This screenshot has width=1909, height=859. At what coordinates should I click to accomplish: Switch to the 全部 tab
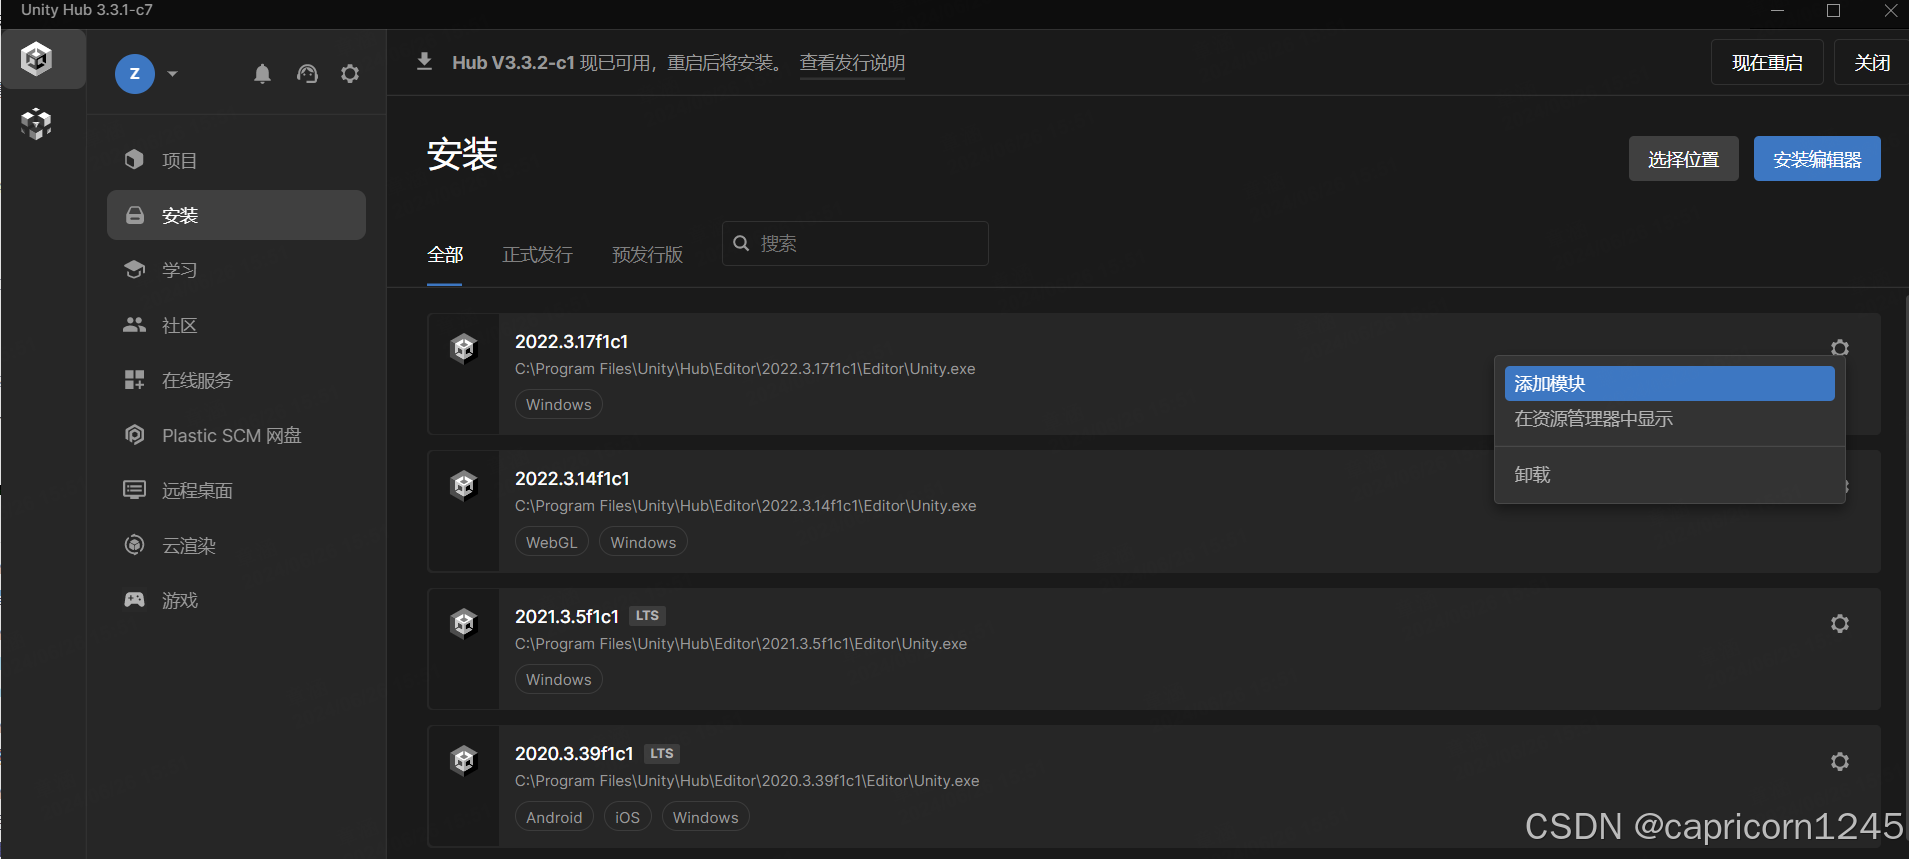point(445,255)
